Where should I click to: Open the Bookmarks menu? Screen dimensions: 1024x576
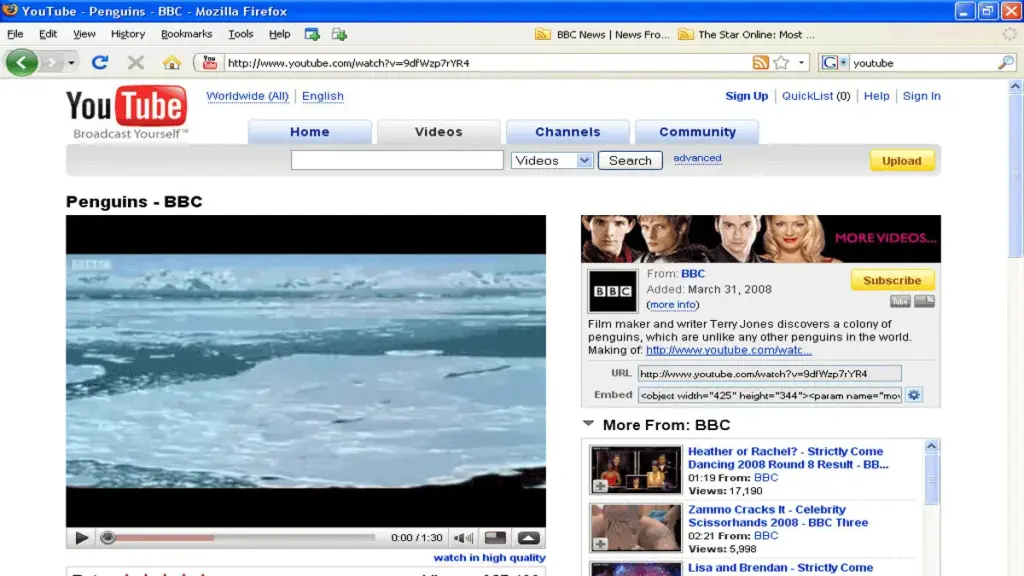click(x=186, y=34)
